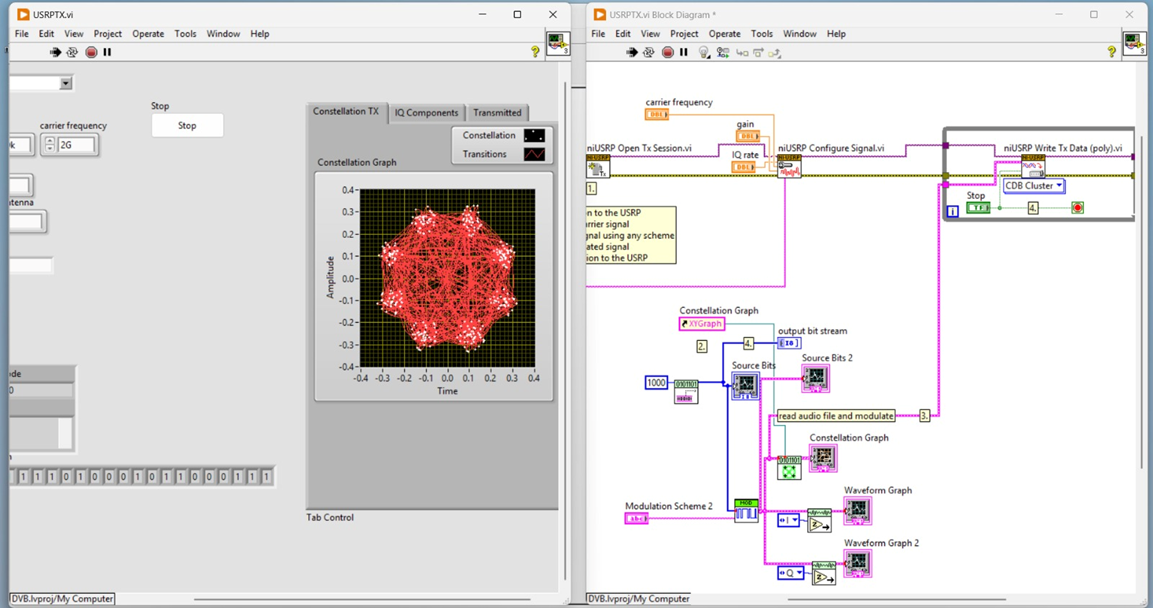The width and height of the screenshot is (1153, 608).
Task: Select Source Bits graph terminal
Action: pyautogui.click(x=746, y=385)
